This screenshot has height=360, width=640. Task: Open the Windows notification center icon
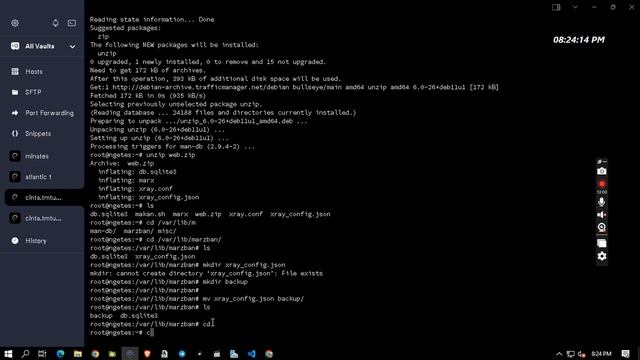(625, 354)
